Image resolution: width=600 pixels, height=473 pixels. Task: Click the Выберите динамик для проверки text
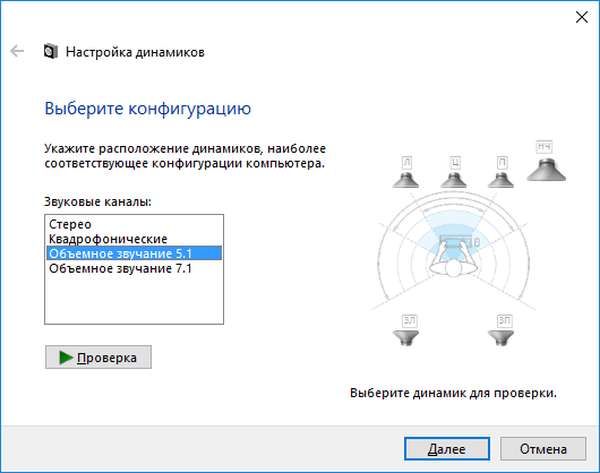pyautogui.click(x=453, y=393)
